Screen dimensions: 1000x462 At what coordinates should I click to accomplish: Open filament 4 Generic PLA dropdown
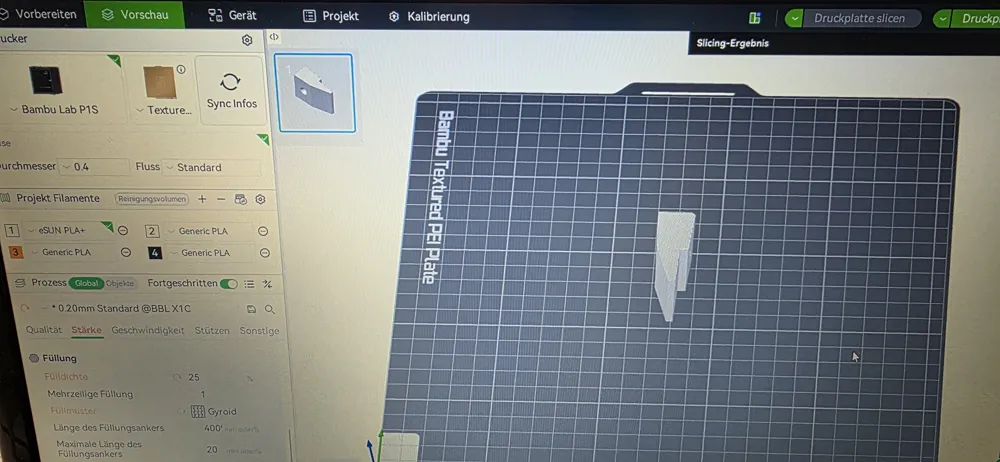(211, 253)
